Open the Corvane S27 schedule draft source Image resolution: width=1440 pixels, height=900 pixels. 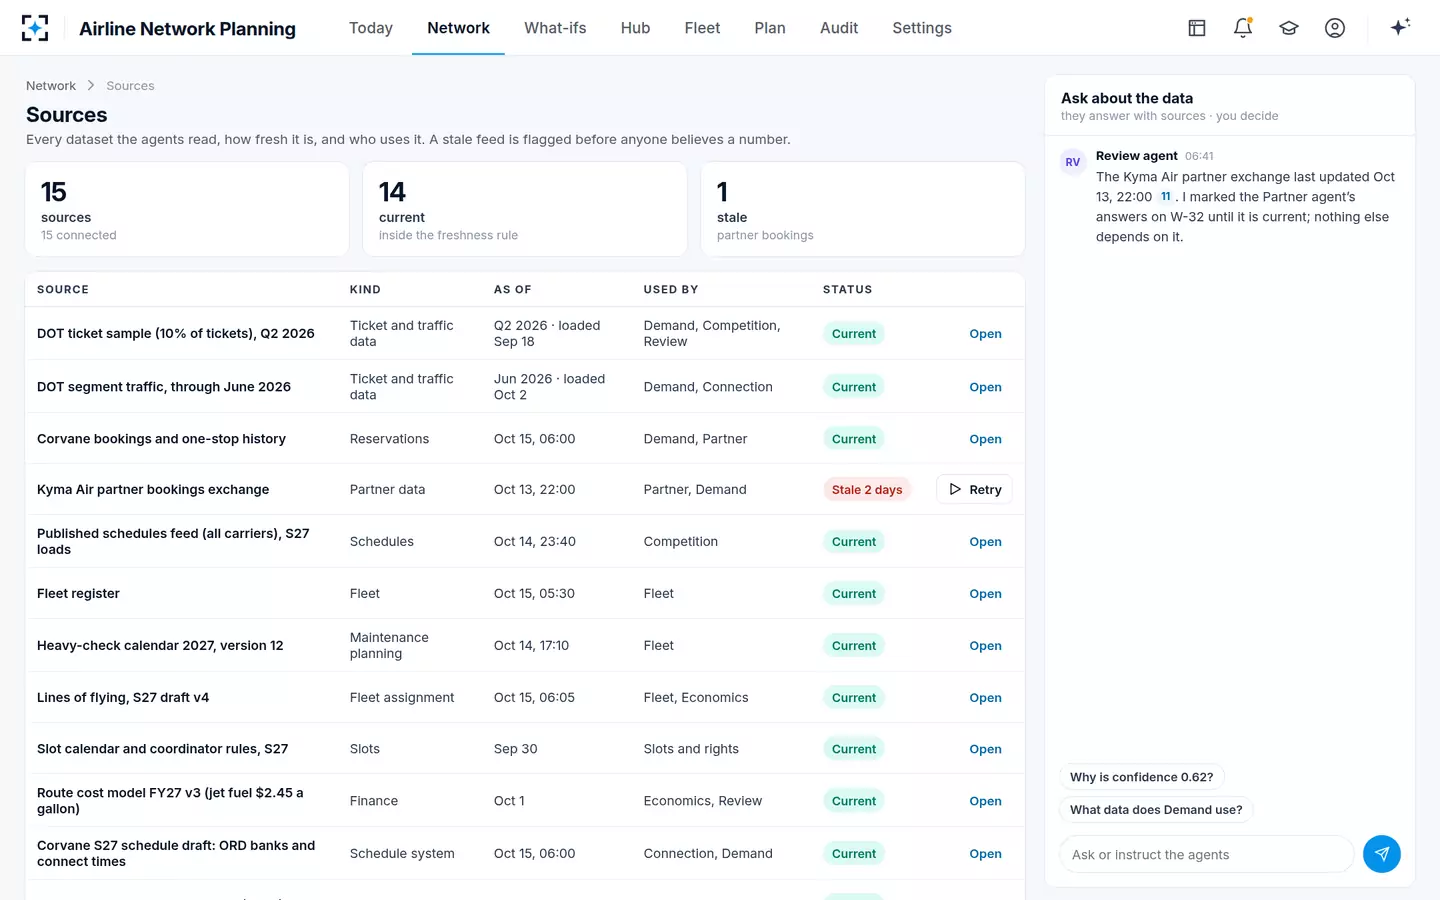[985, 854]
